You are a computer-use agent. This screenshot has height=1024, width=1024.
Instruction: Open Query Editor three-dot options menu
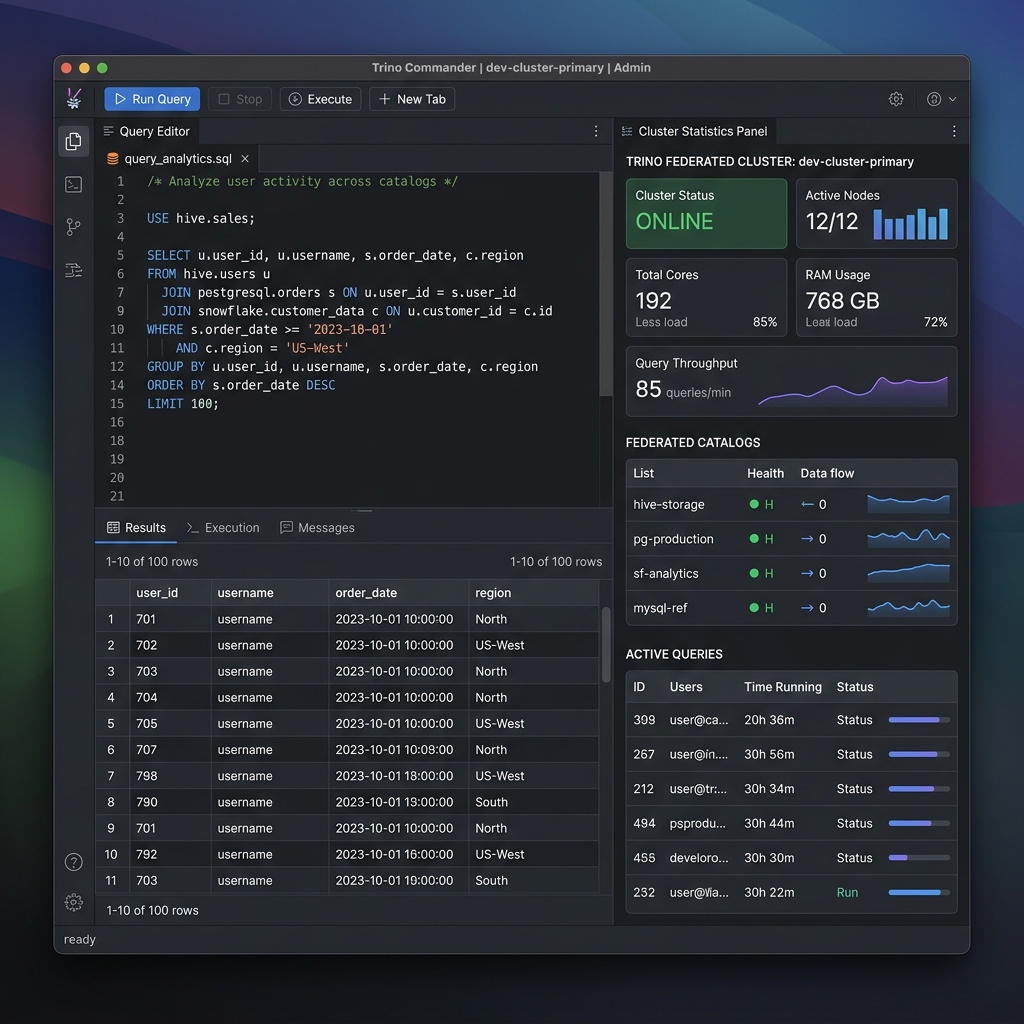(596, 131)
